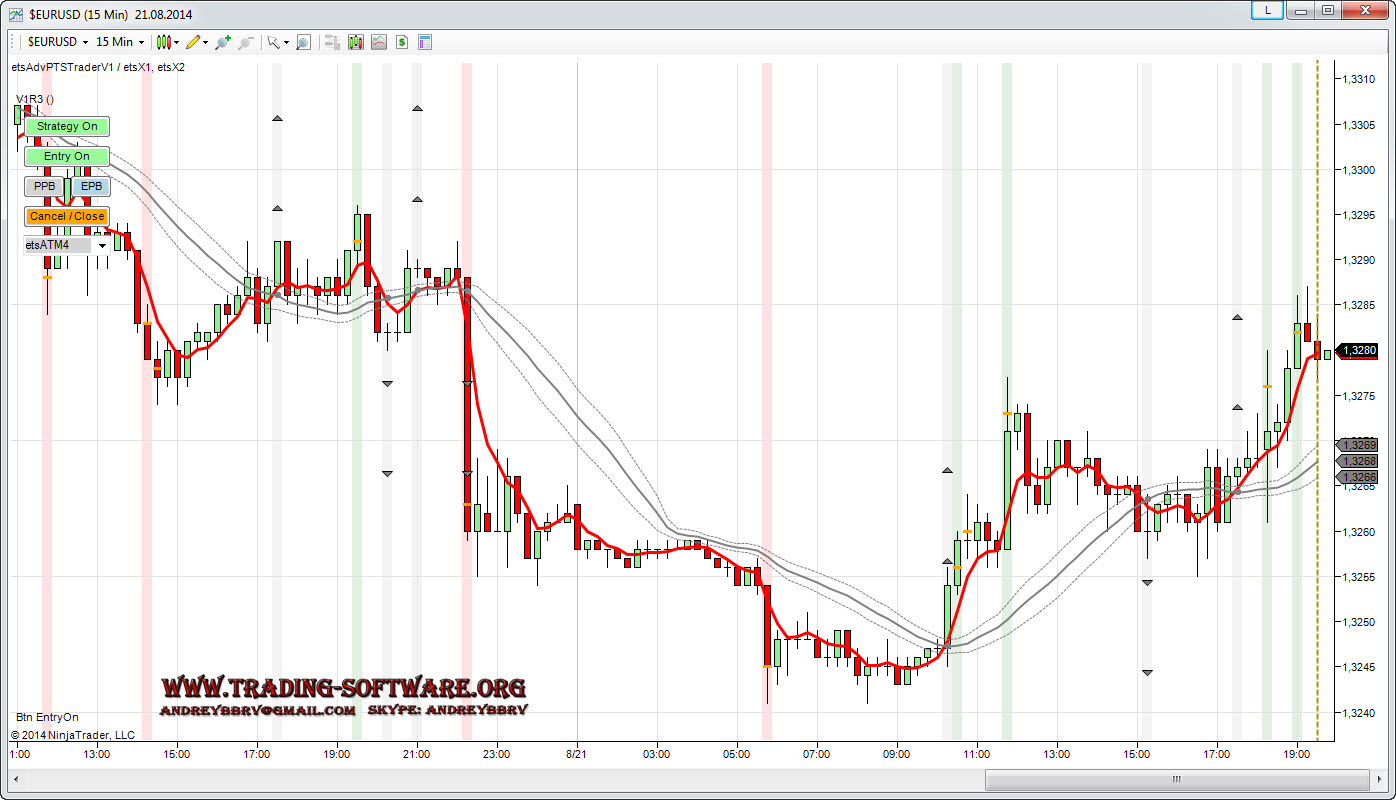Screen dimensions: 1396x800
Task: Click the horizontal chart scrollbar thumb
Action: point(1177,779)
